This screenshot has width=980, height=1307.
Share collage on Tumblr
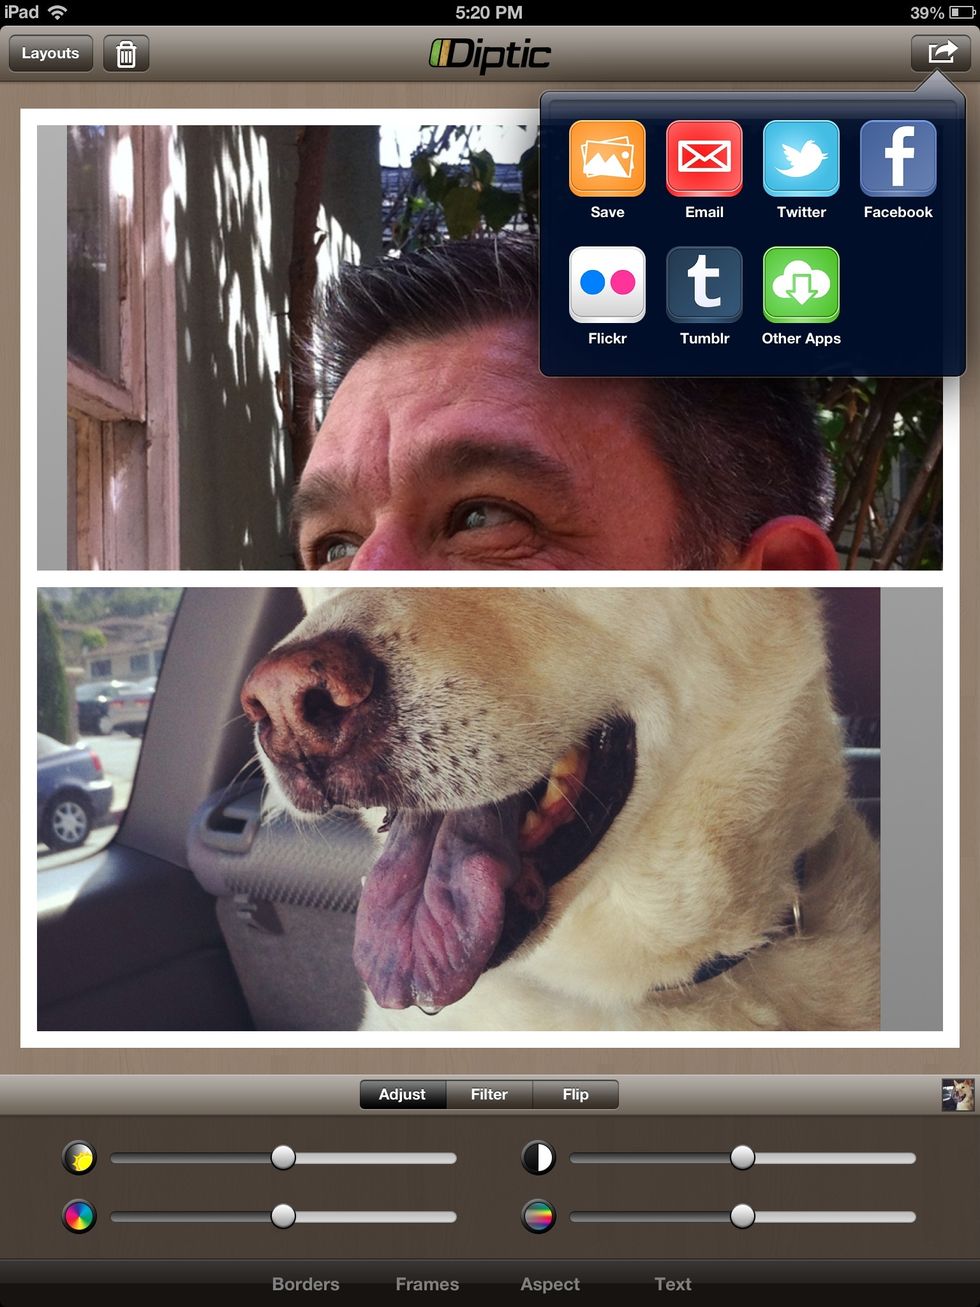coord(704,284)
